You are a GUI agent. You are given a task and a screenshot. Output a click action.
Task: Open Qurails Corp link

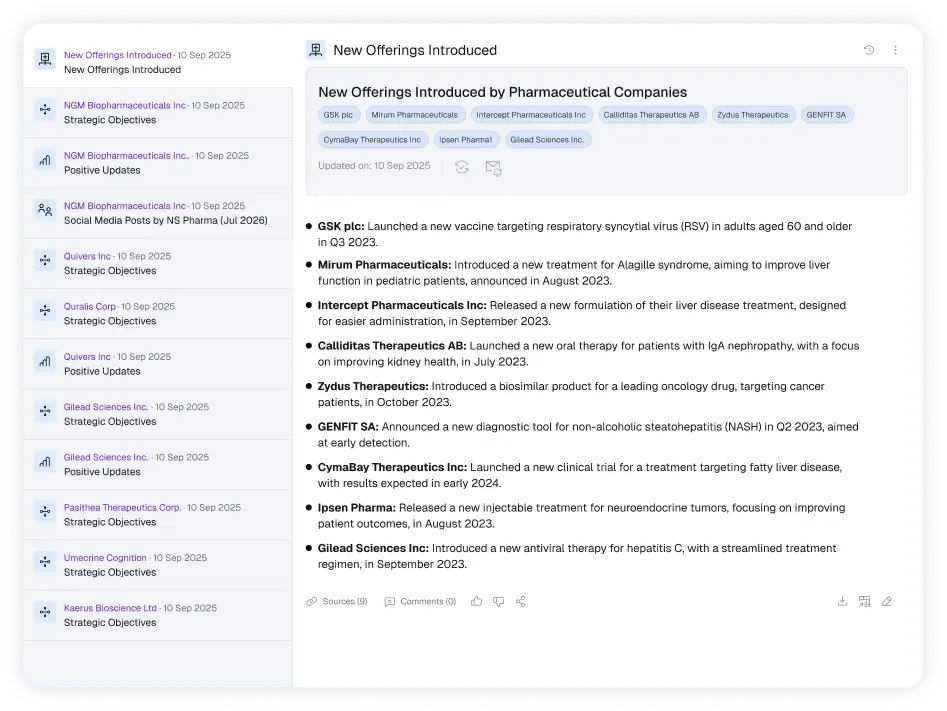click(90, 306)
